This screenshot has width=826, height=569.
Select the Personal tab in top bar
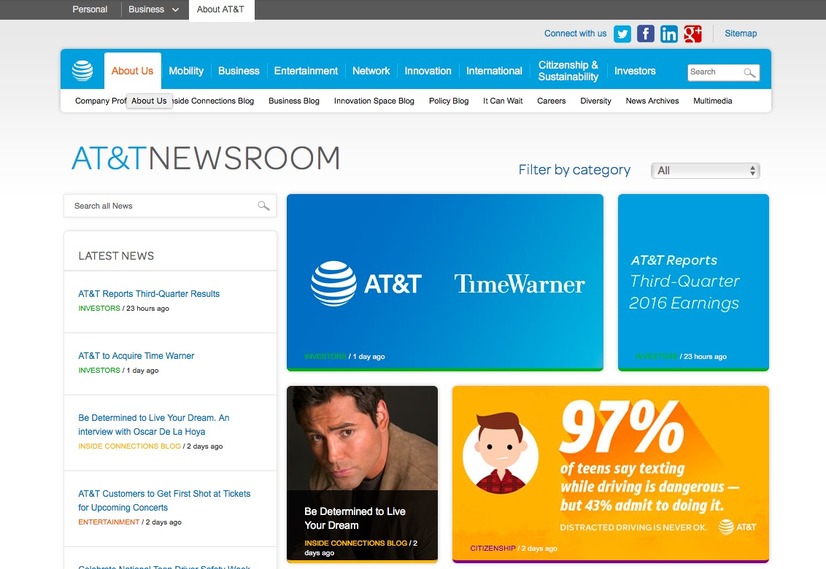pos(90,9)
